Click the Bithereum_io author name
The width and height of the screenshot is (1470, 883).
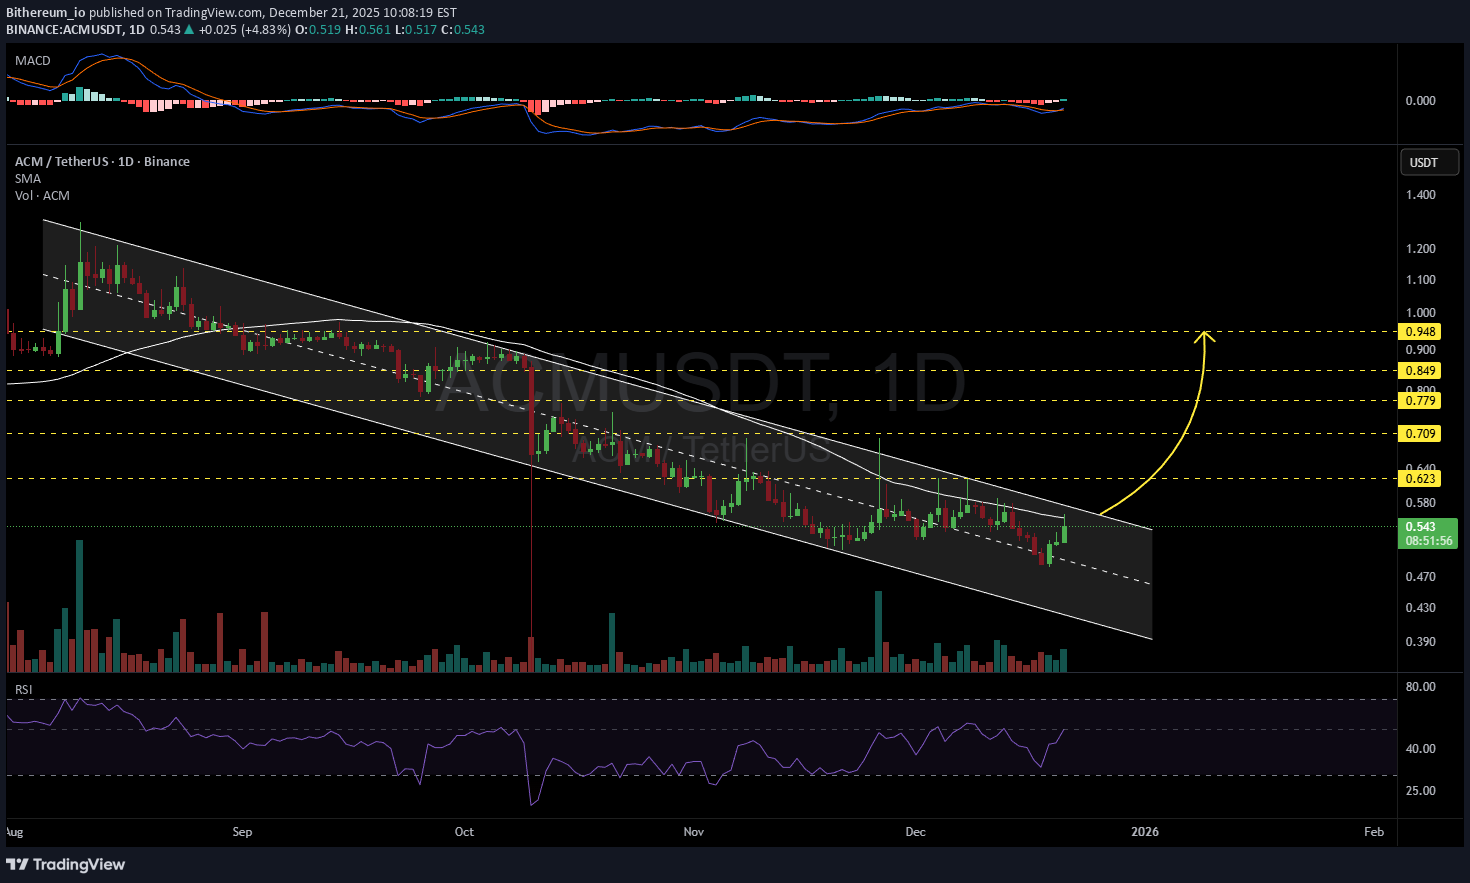45,13
